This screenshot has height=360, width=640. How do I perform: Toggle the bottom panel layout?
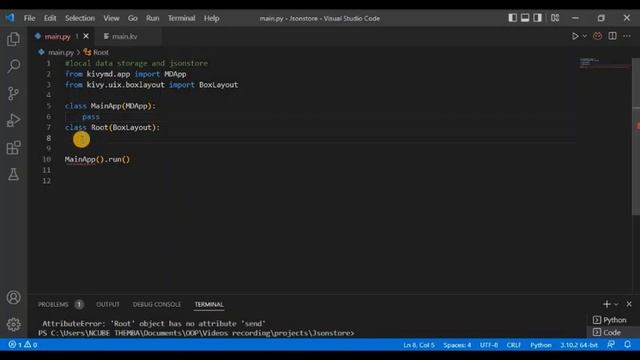click(x=525, y=18)
